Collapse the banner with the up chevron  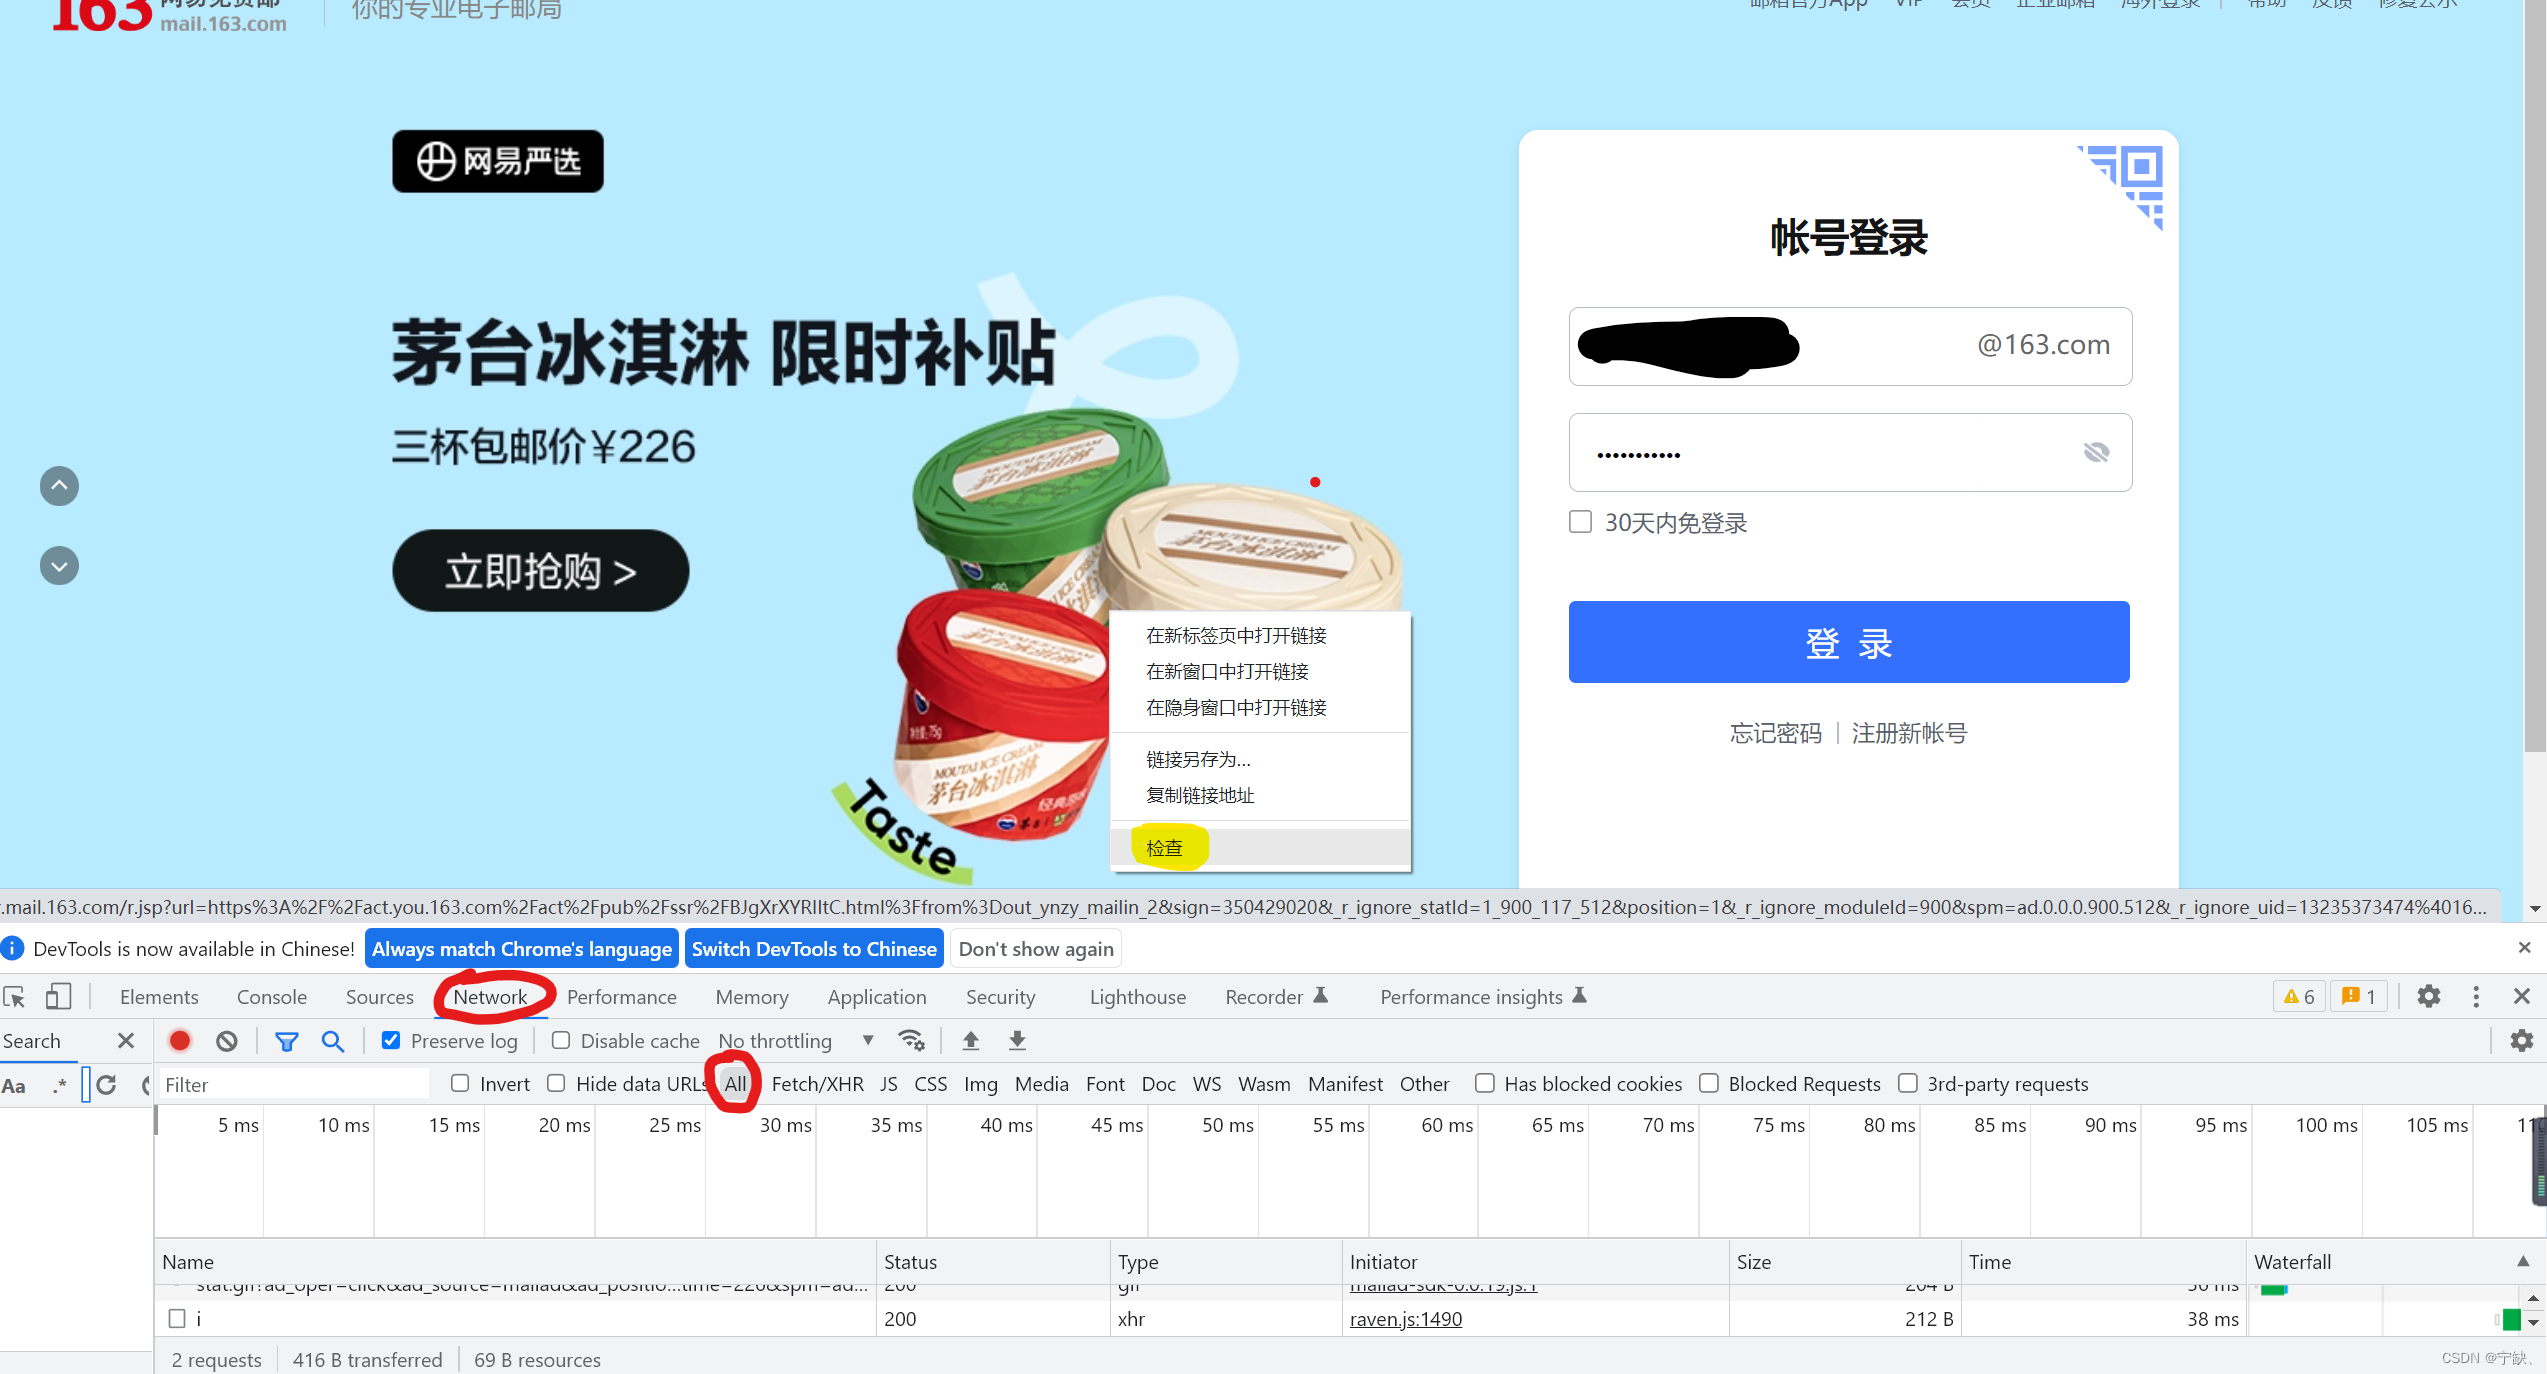click(x=58, y=486)
